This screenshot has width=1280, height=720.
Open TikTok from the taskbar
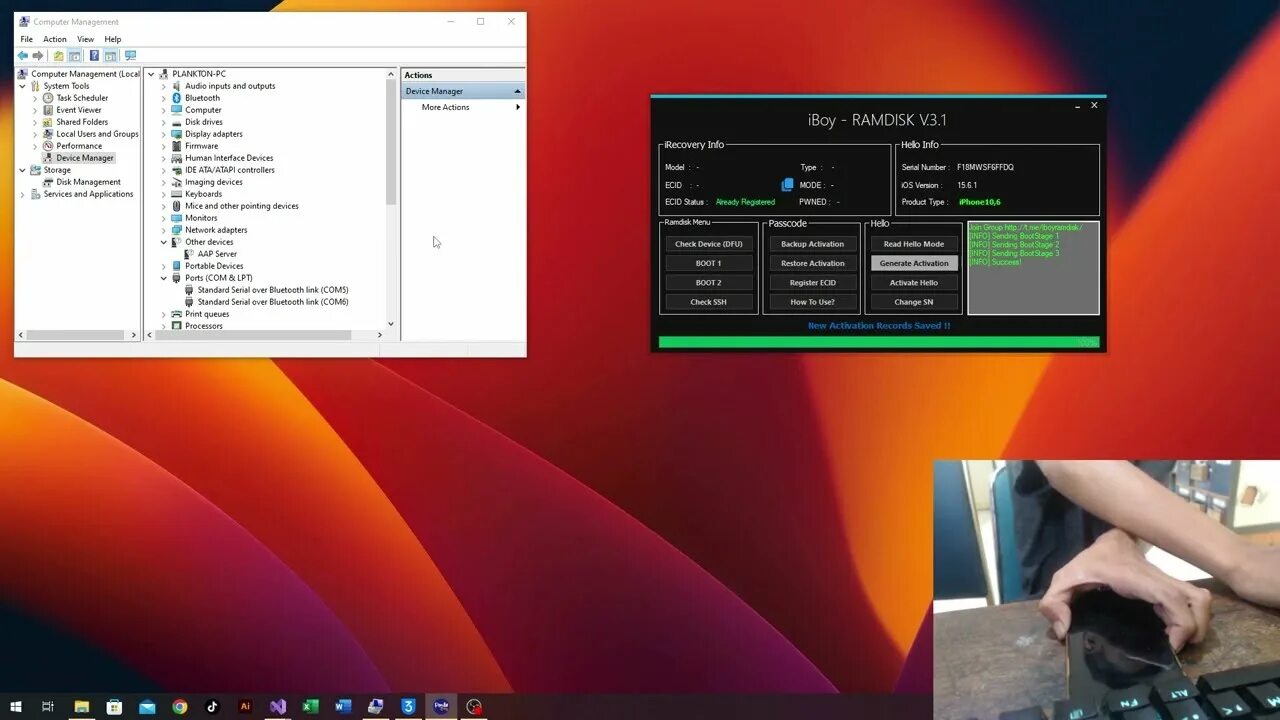(x=212, y=706)
